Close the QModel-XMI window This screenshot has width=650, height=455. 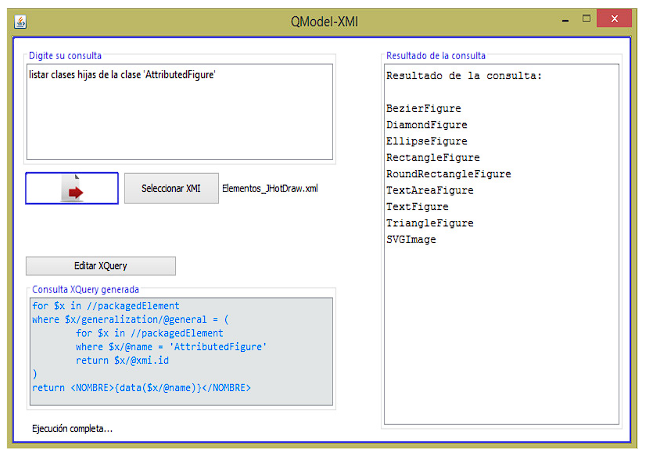coord(620,19)
